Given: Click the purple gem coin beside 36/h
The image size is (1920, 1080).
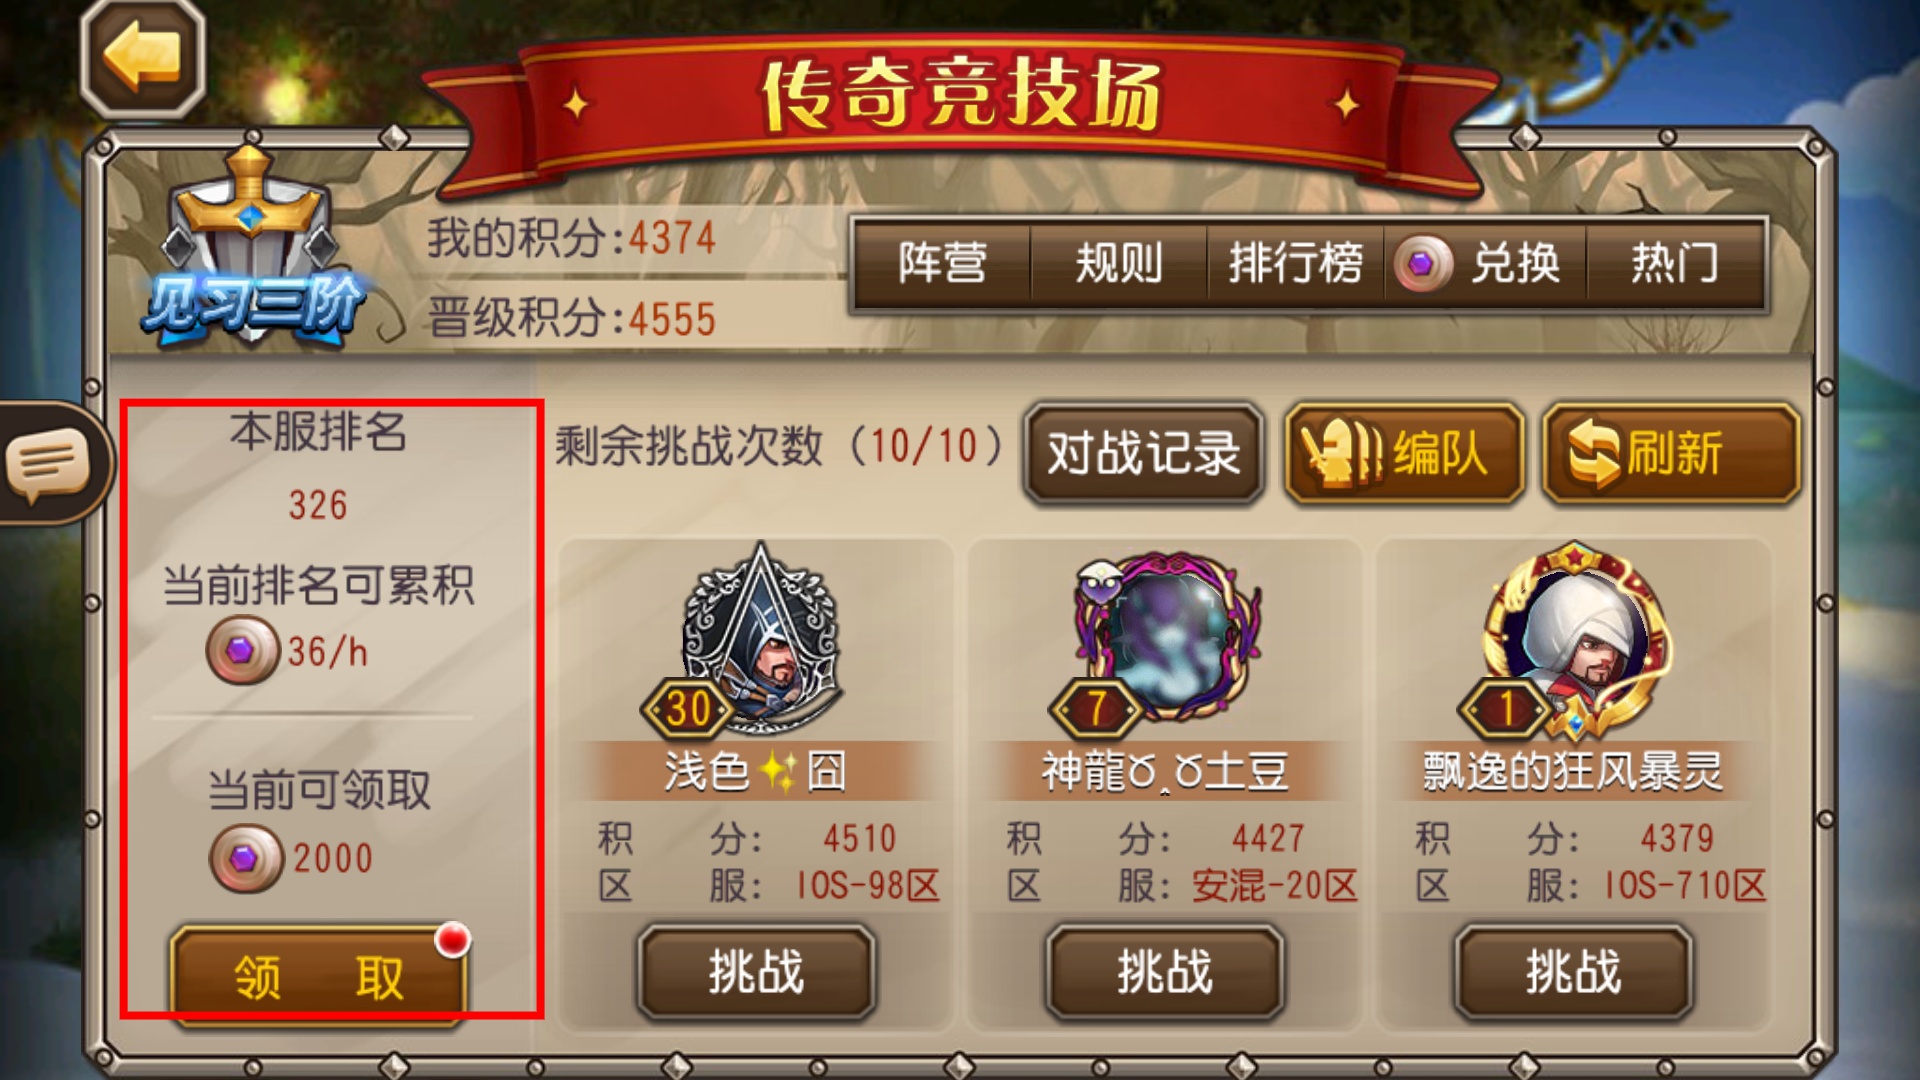Looking at the screenshot, I should click(242, 650).
